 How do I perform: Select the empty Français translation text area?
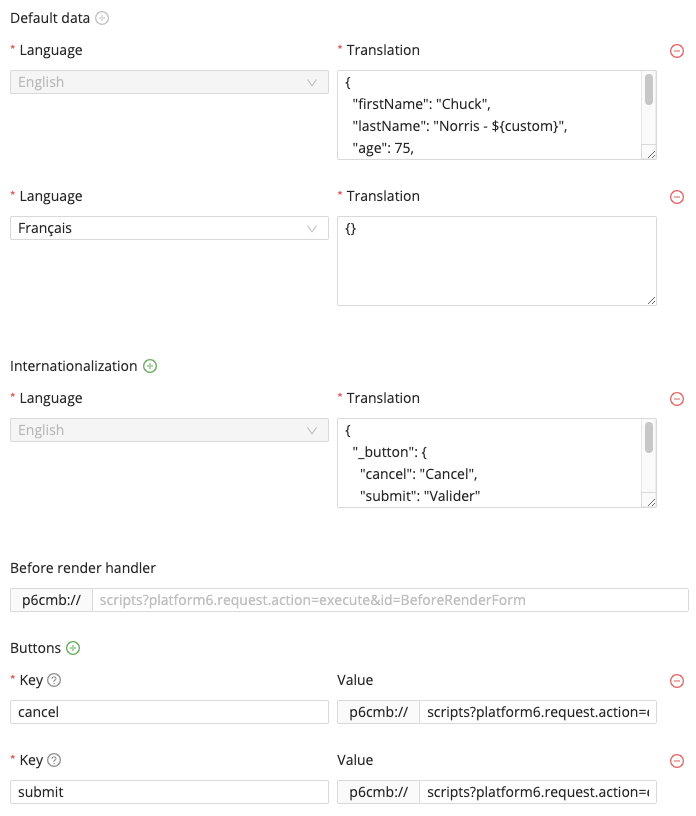[495, 260]
